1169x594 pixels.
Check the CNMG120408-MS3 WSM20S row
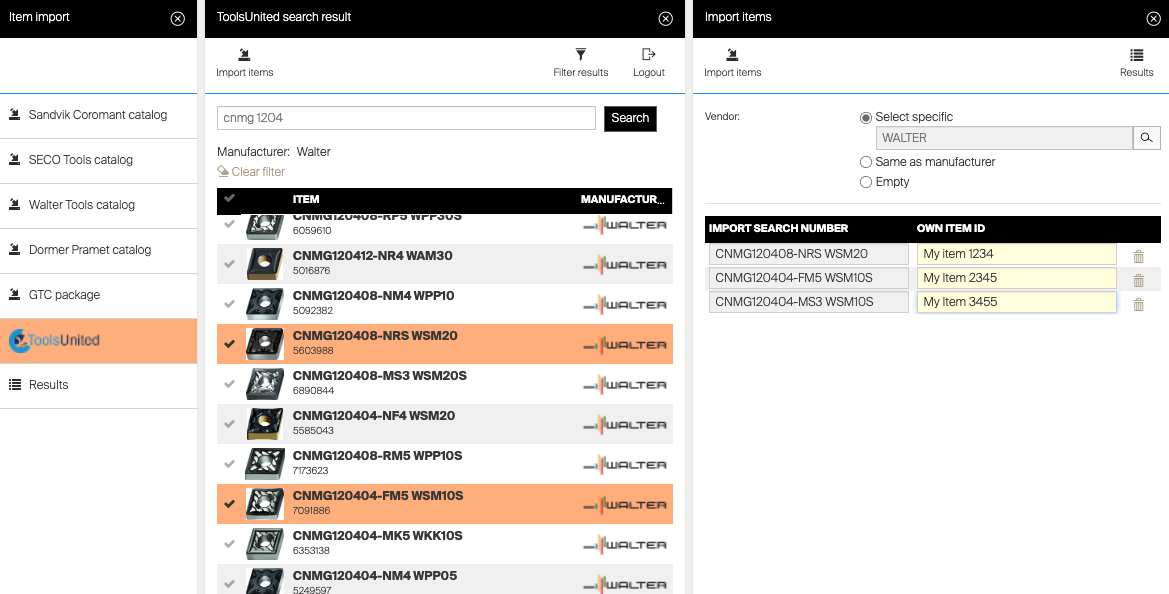click(x=230, y=384)
